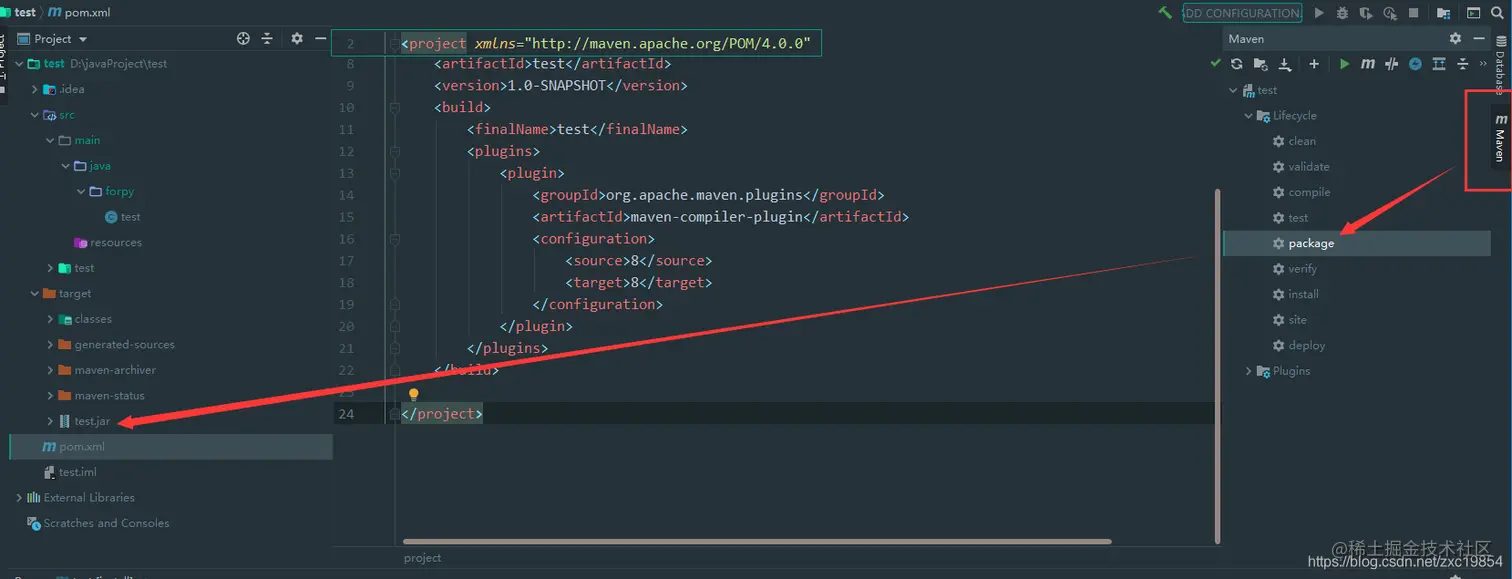Collapse All in Project panel header

(x=267, y=39)
